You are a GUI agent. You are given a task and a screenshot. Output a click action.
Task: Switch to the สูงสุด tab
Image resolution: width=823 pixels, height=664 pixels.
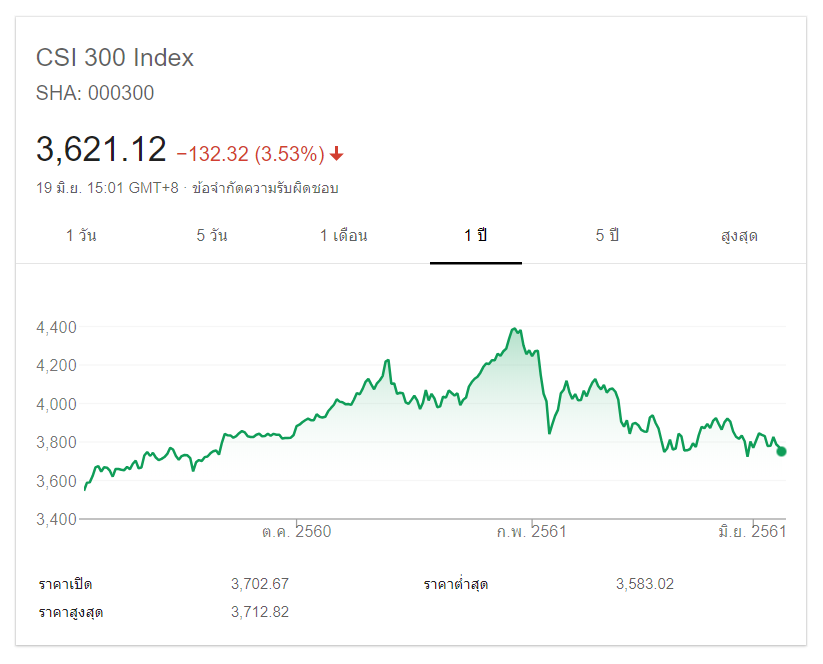click(x=739, y=236)
